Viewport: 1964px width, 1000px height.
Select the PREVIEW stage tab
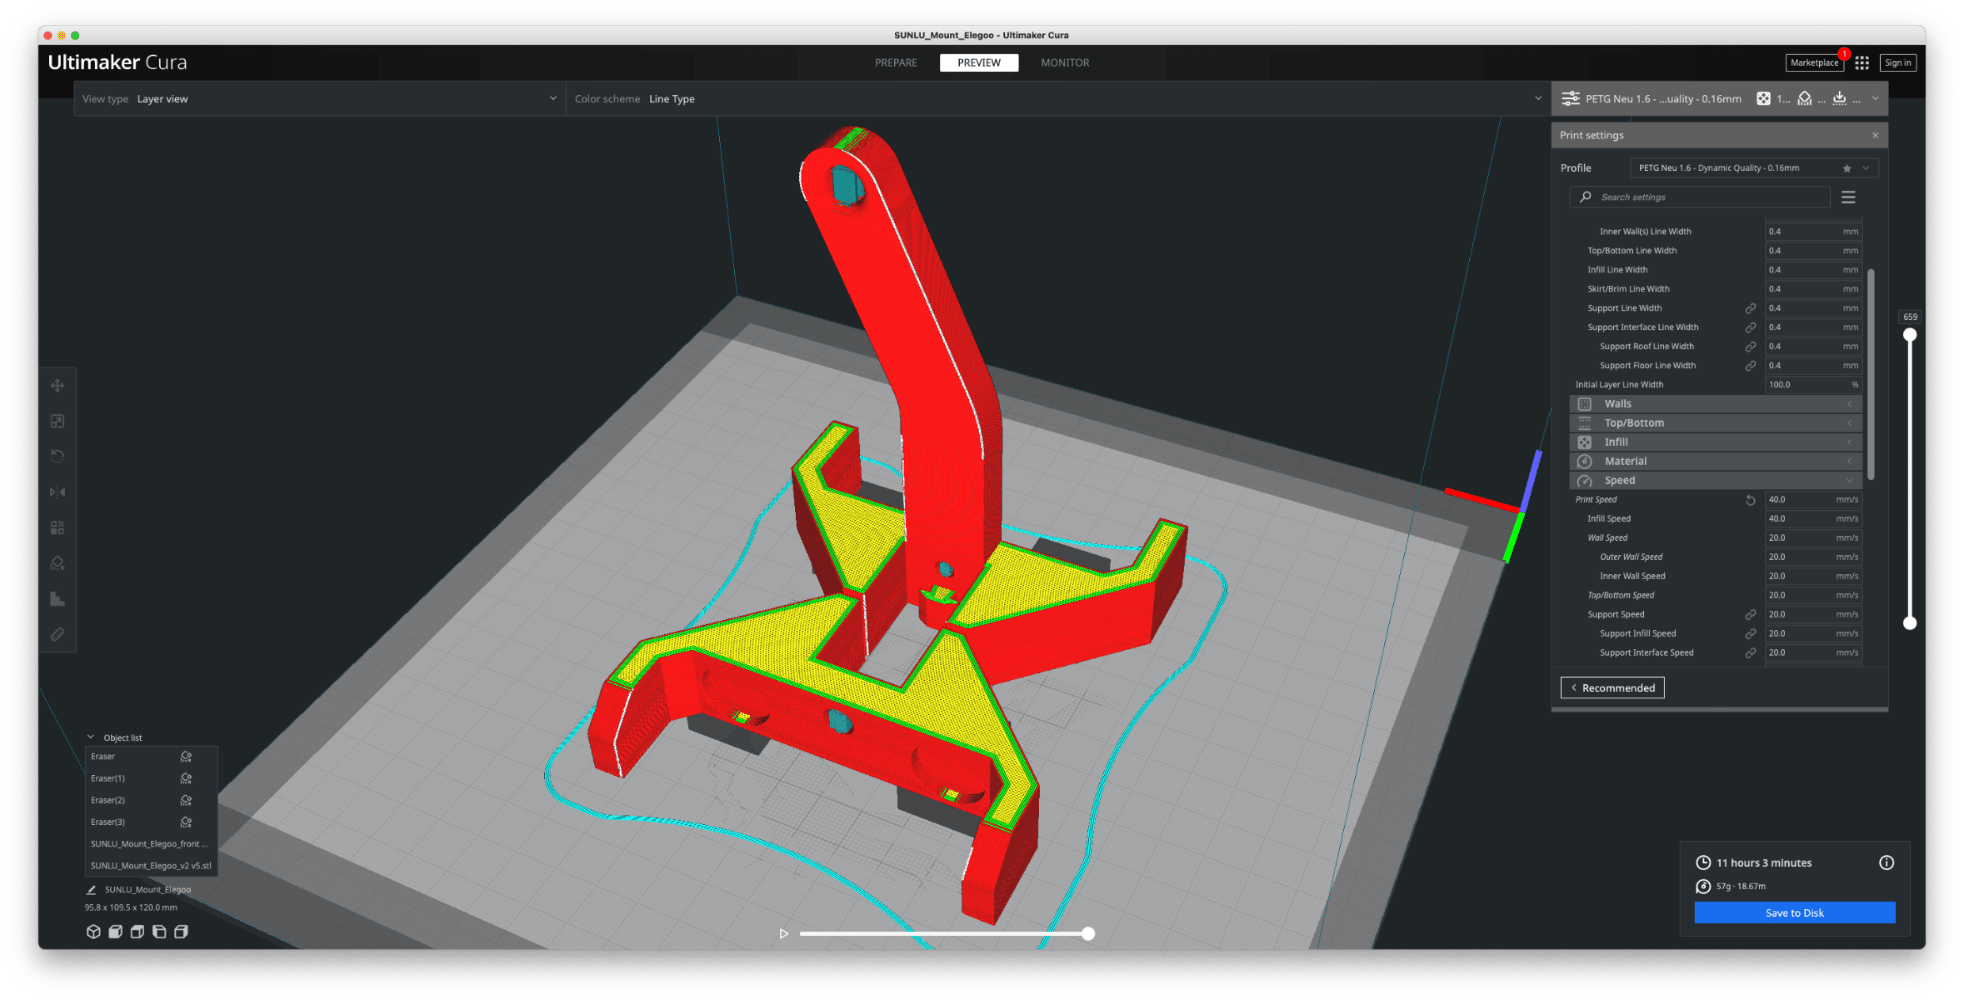979,63
